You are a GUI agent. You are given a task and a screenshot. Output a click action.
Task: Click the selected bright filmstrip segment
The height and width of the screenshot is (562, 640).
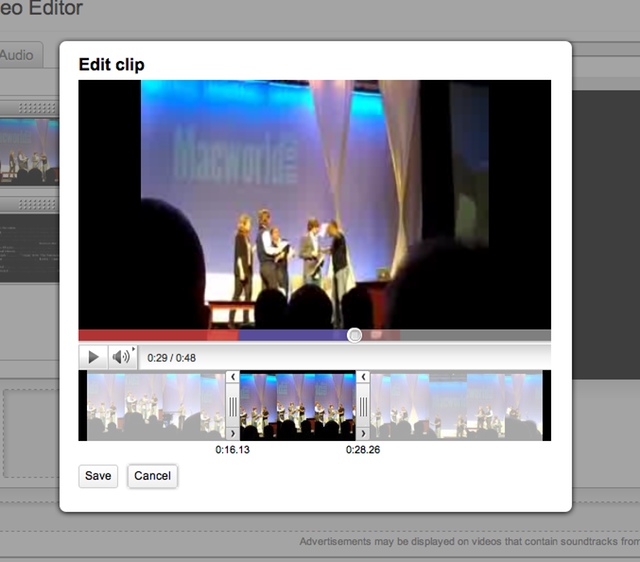click(x=298, y=405)
